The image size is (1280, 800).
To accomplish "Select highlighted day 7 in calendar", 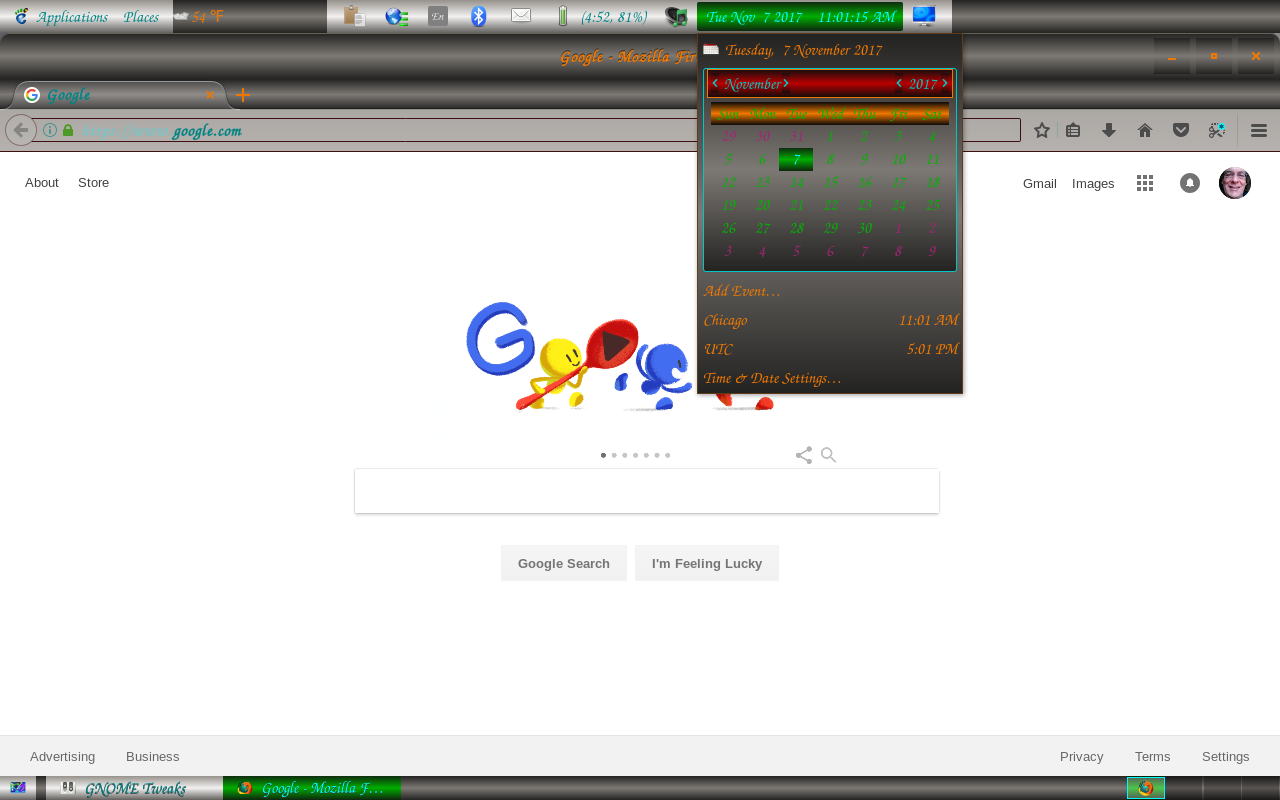I will pos(796,159).
